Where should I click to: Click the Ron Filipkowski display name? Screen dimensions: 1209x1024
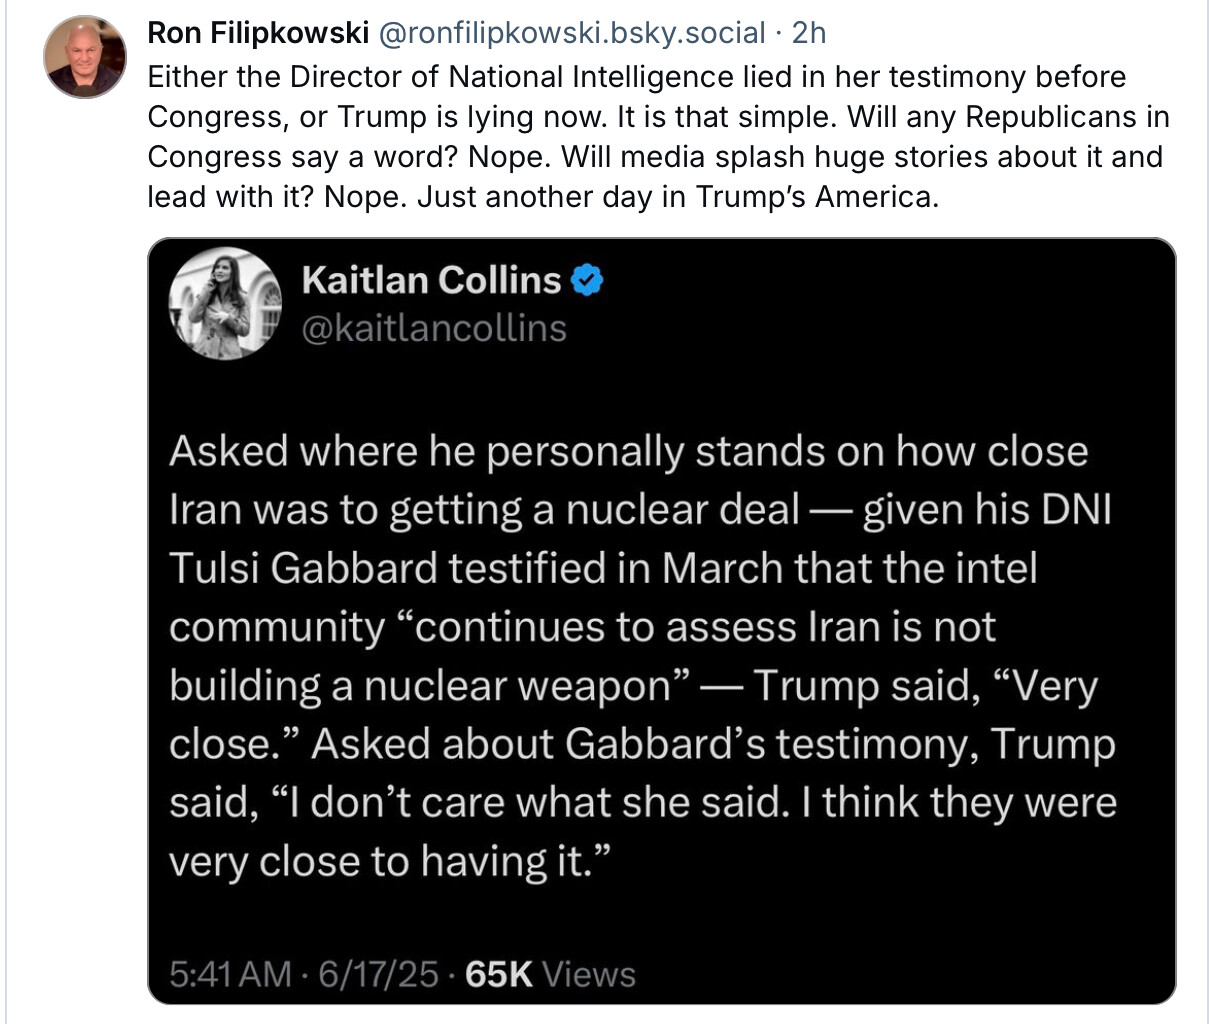(258, 33)
